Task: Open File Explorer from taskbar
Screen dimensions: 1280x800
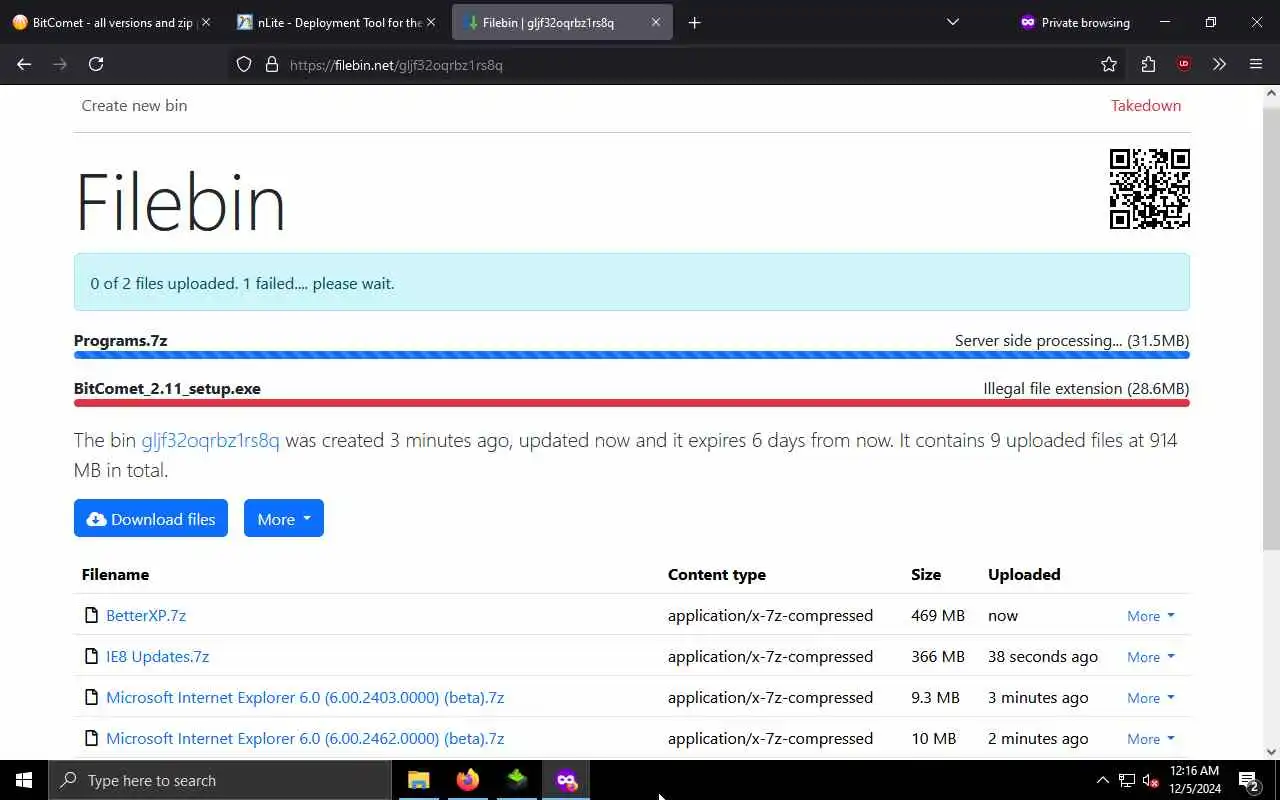Action: point(419,780)
